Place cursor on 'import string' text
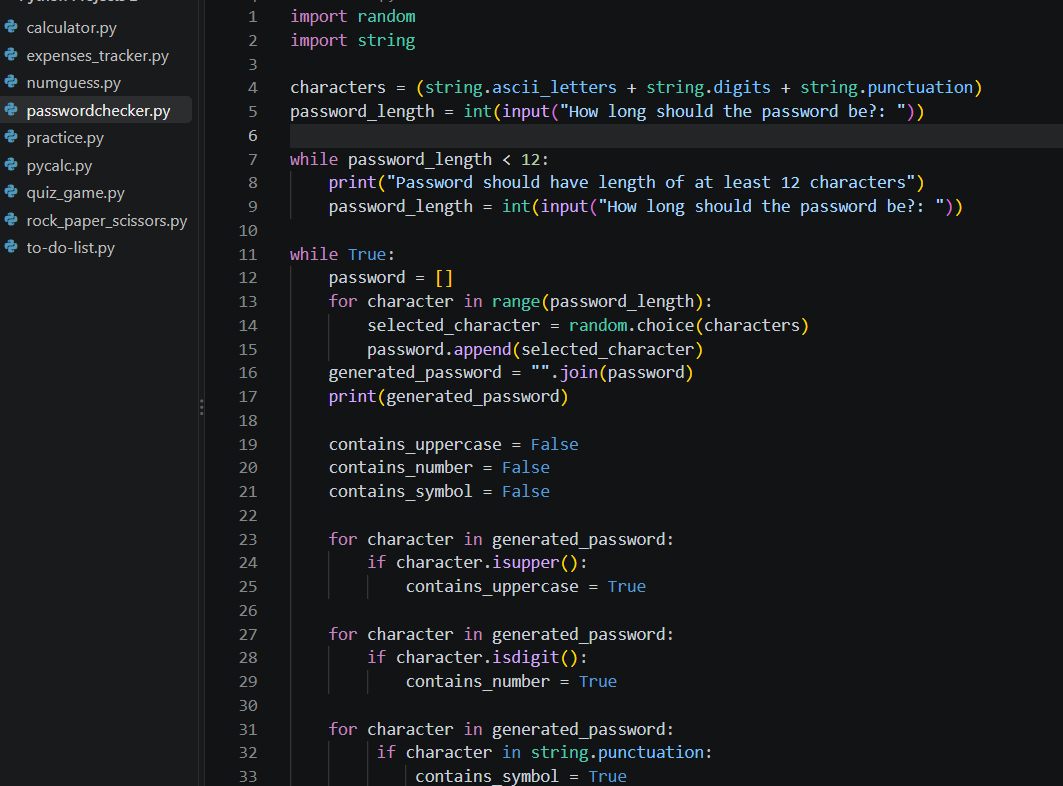This screenshot has height=786, width=1063. tap(353, 41)
